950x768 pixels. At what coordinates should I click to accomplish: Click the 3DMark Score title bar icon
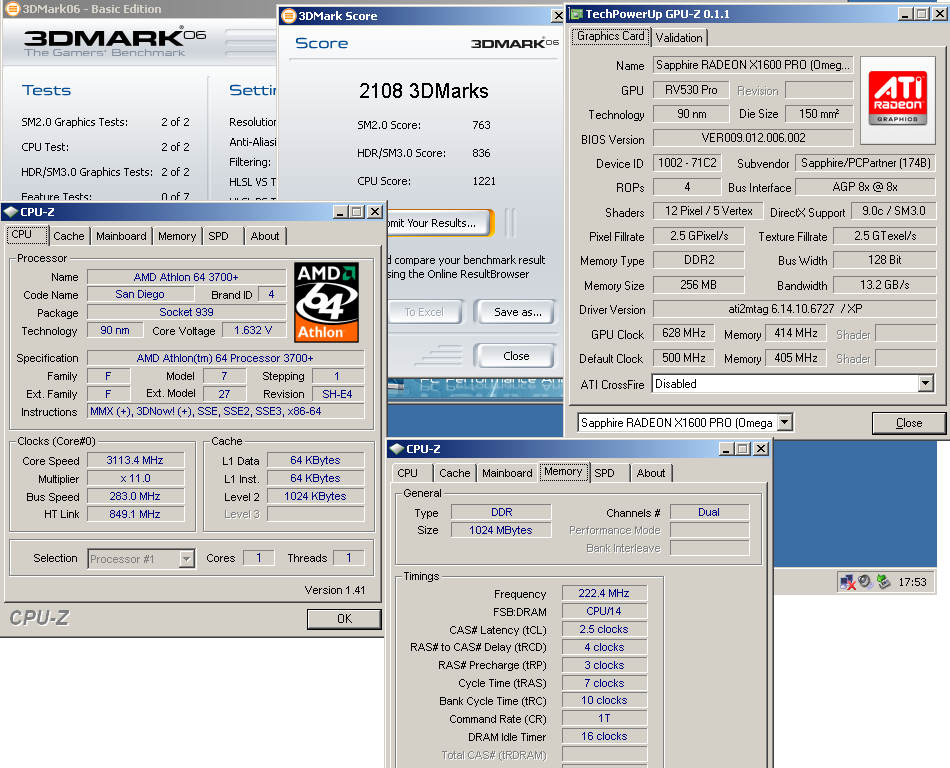click(x=289, y=16)
